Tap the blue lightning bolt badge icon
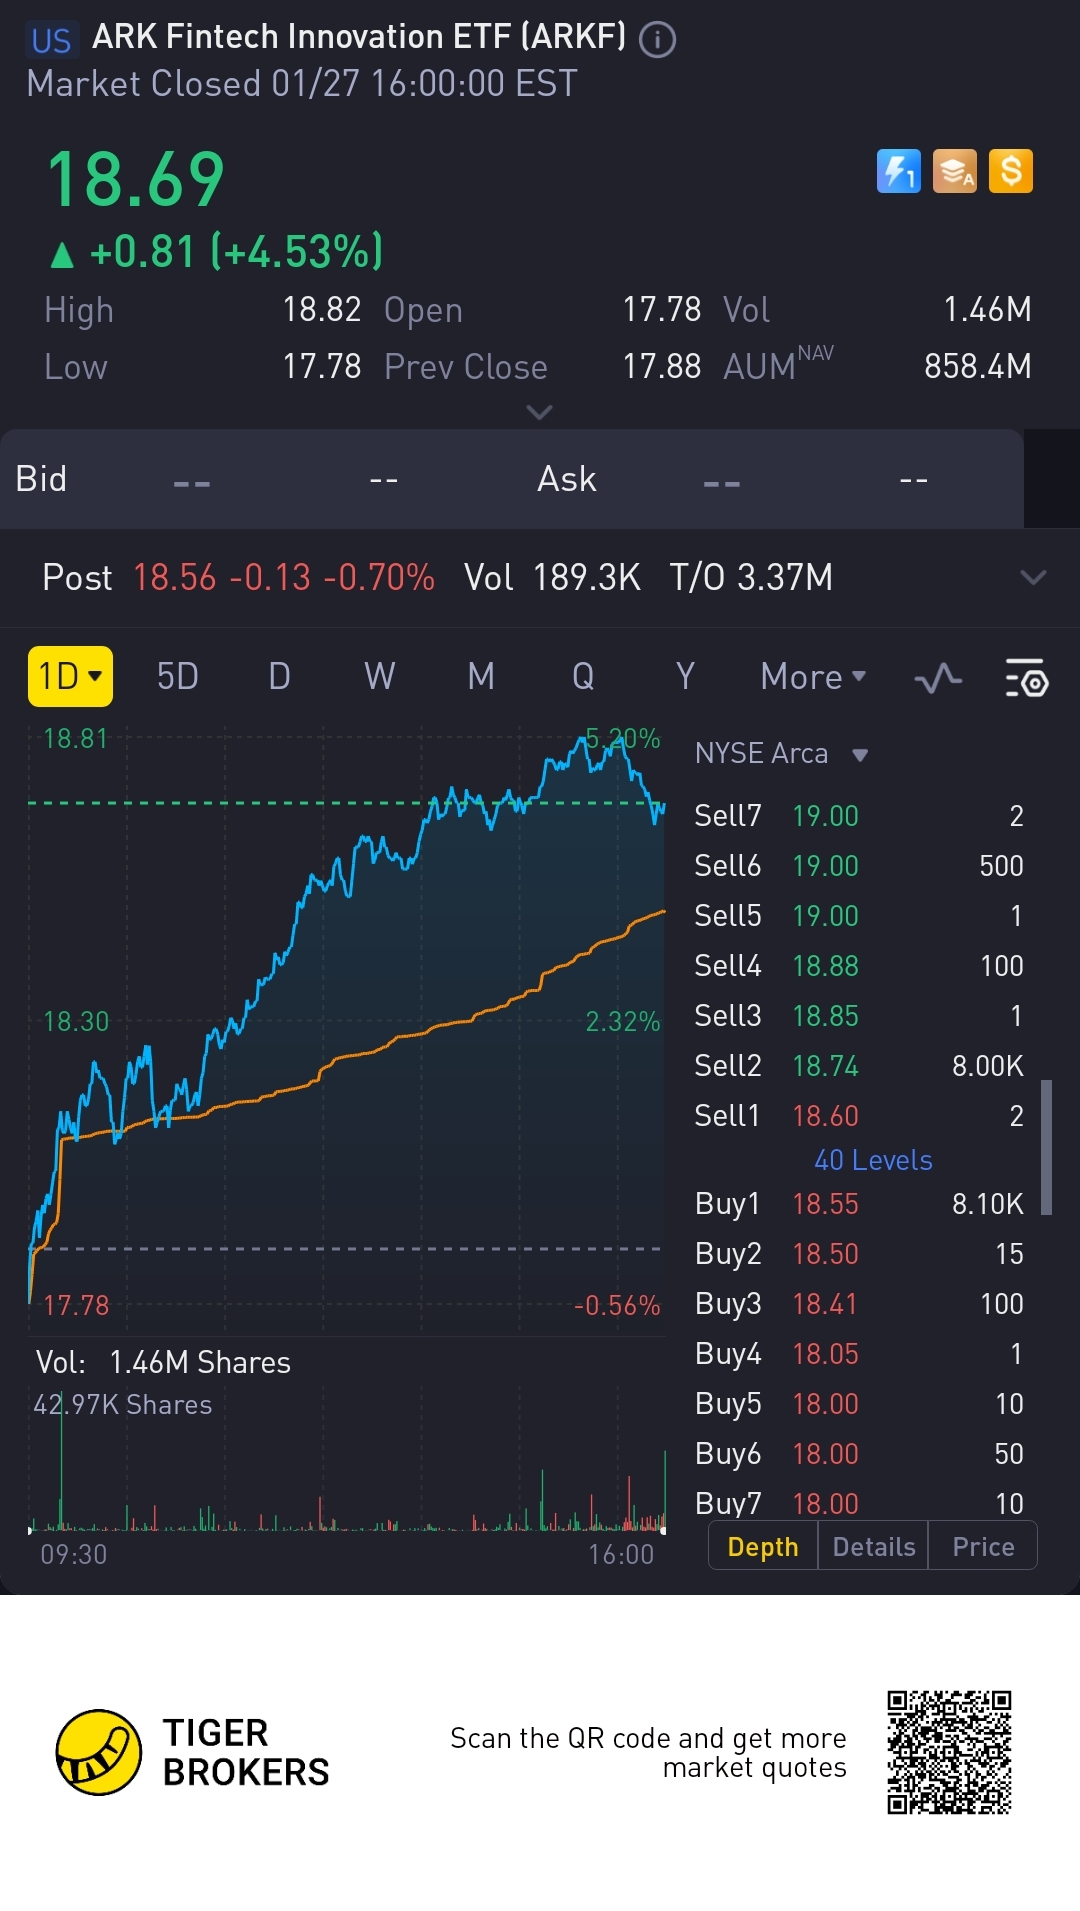Viewport: 1080px width, 1911px height. 898,171
